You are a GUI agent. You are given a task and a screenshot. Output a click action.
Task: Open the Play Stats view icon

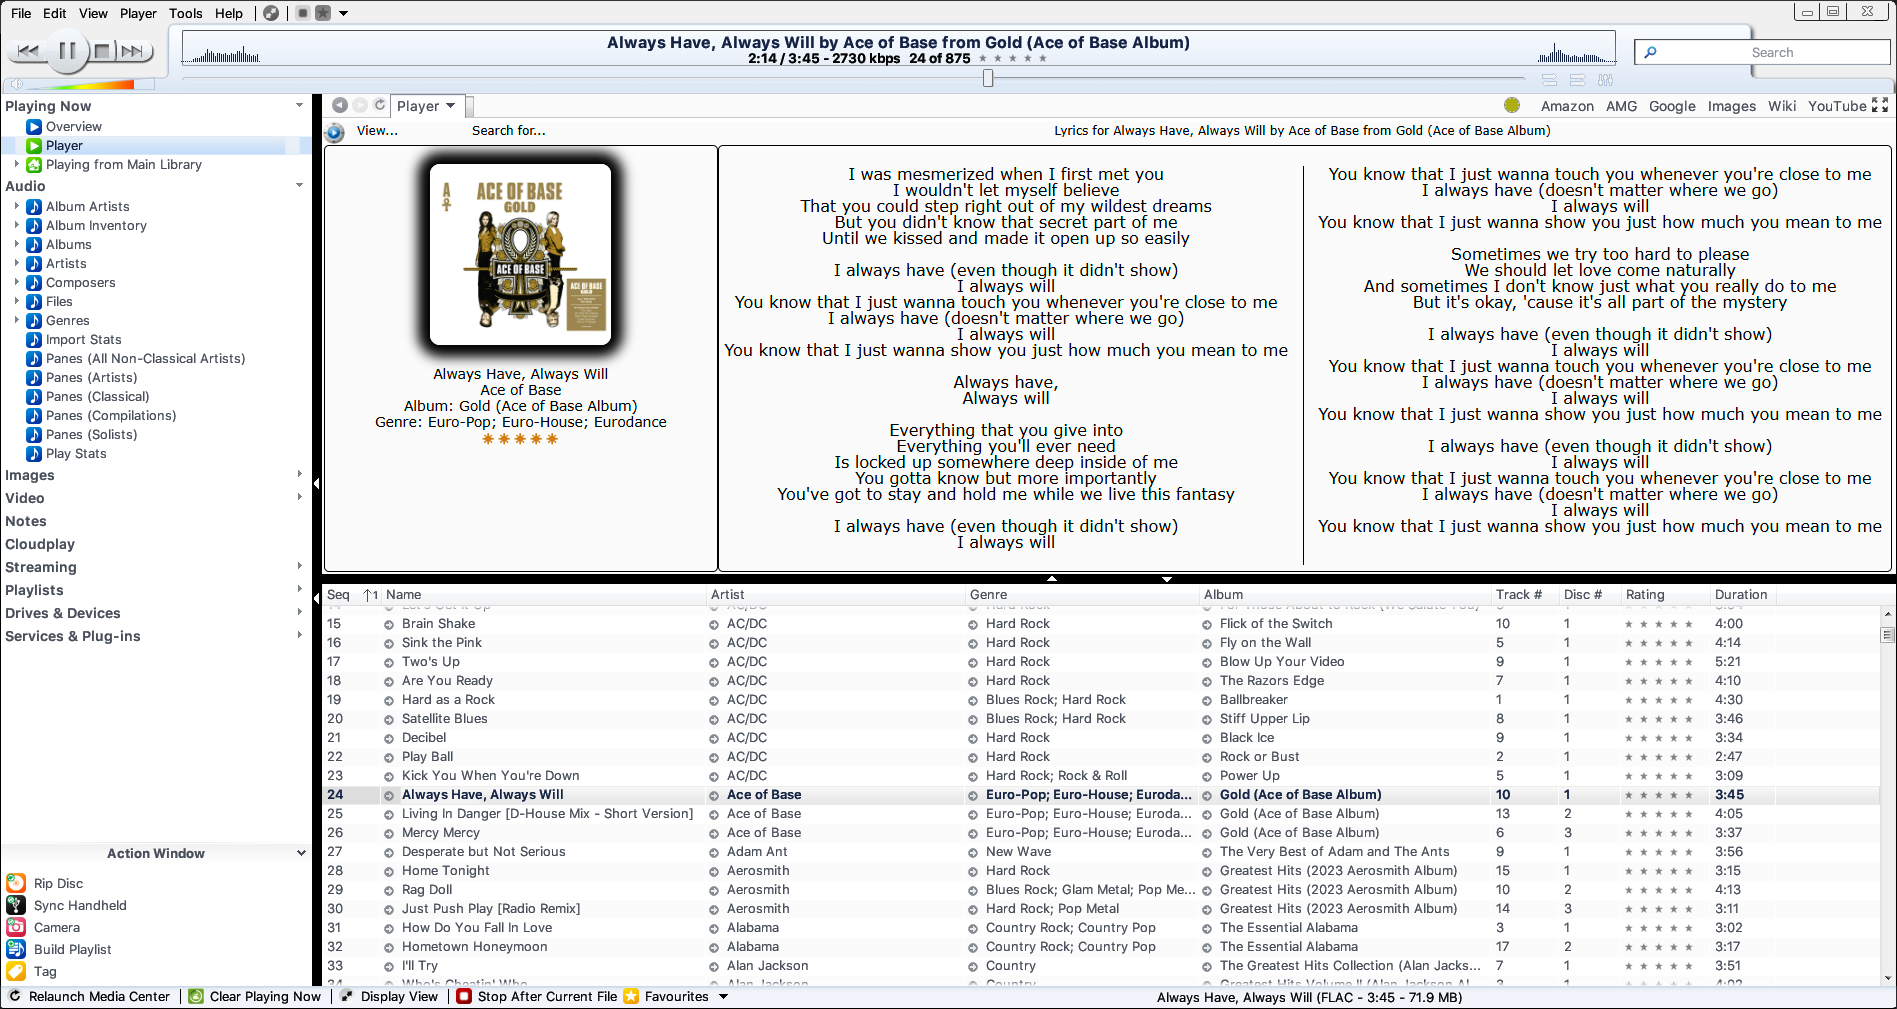[34, 453]
